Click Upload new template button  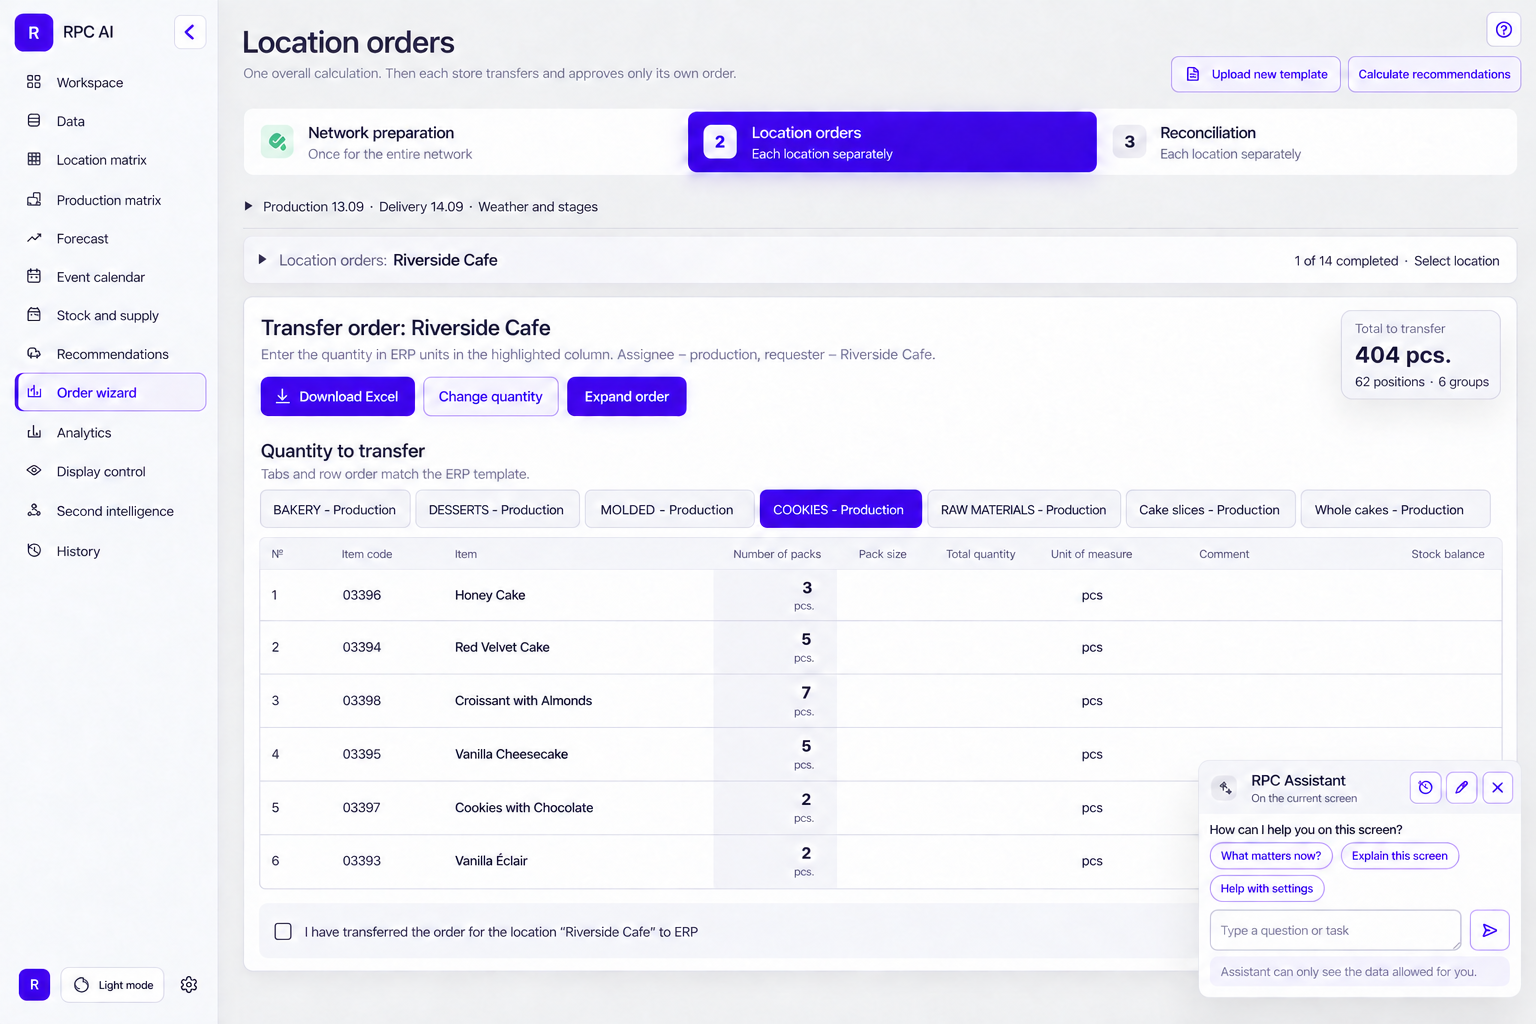pyautogui.click(x=1256, y=74)
